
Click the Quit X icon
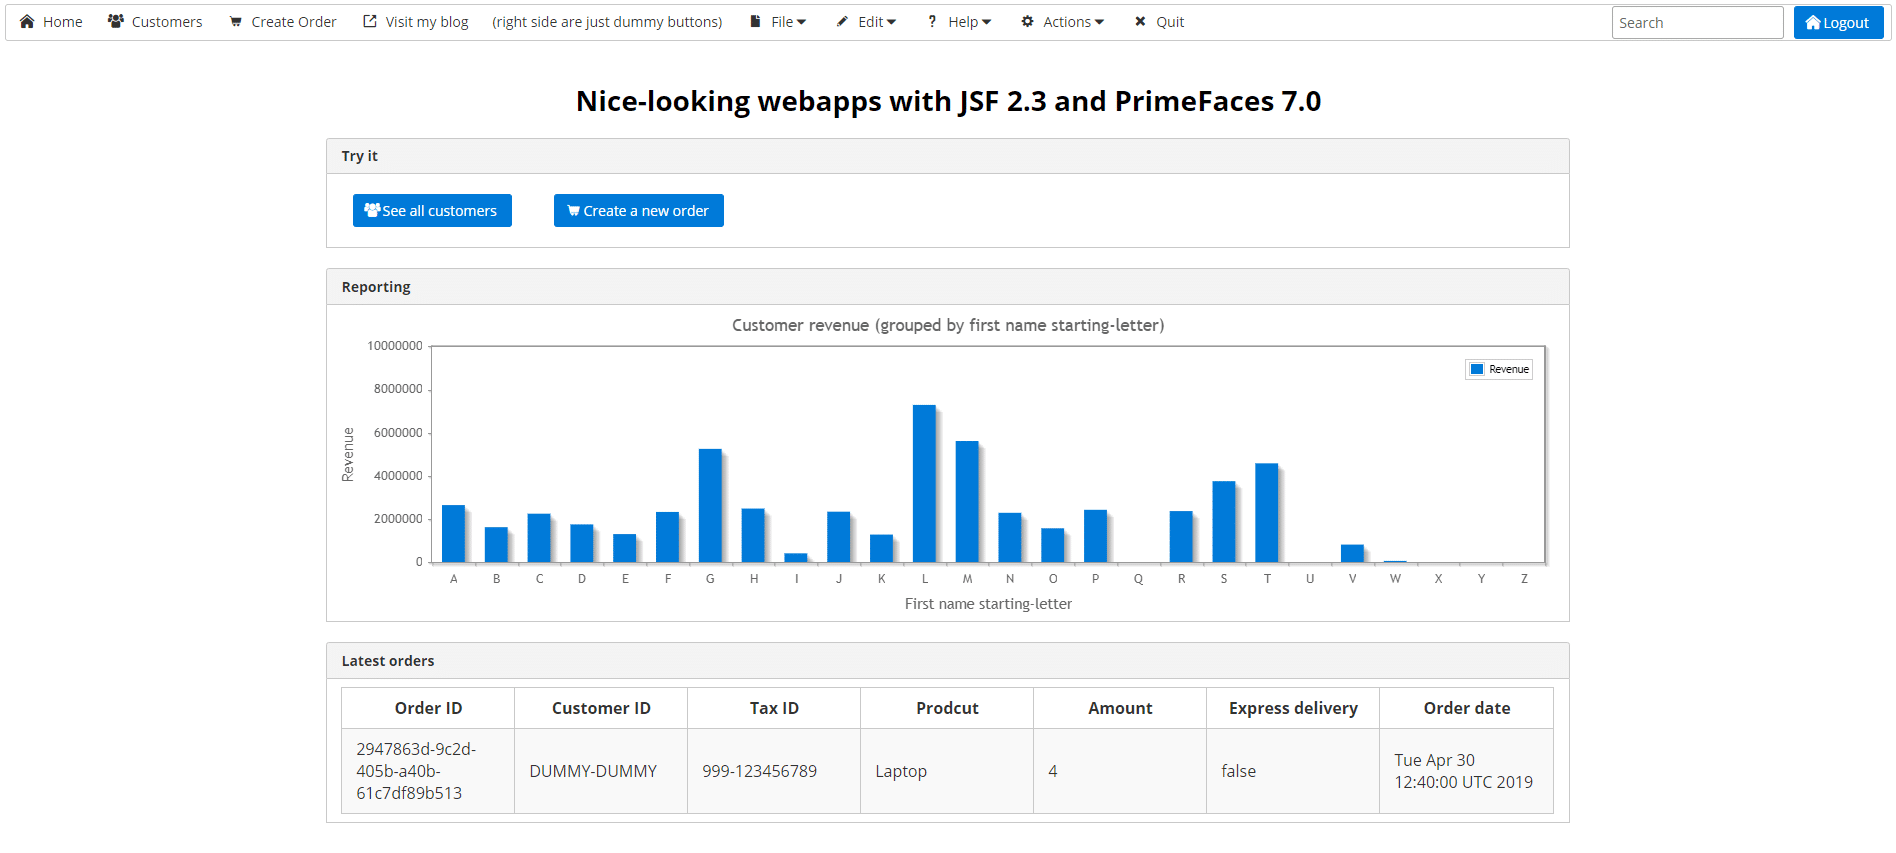tap(1140, 21)
